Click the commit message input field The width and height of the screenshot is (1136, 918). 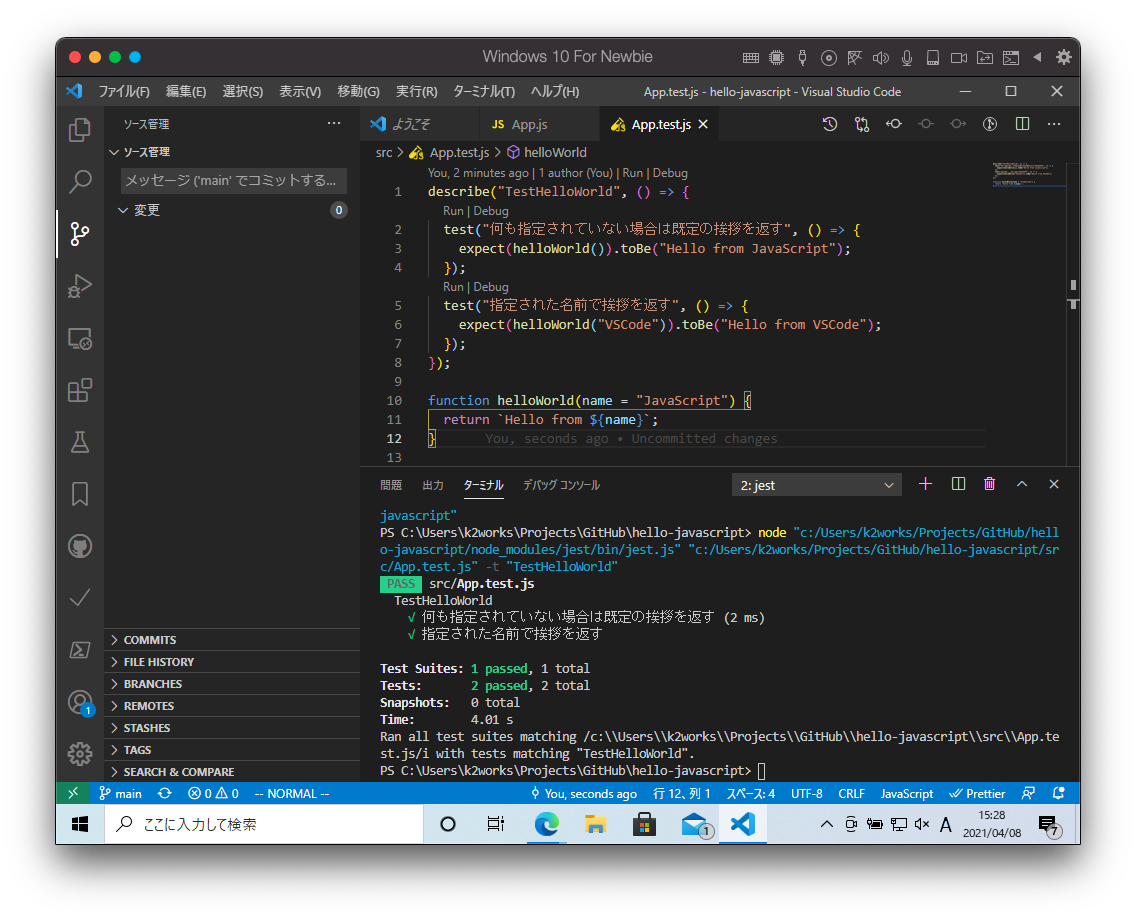coord(234,181)
